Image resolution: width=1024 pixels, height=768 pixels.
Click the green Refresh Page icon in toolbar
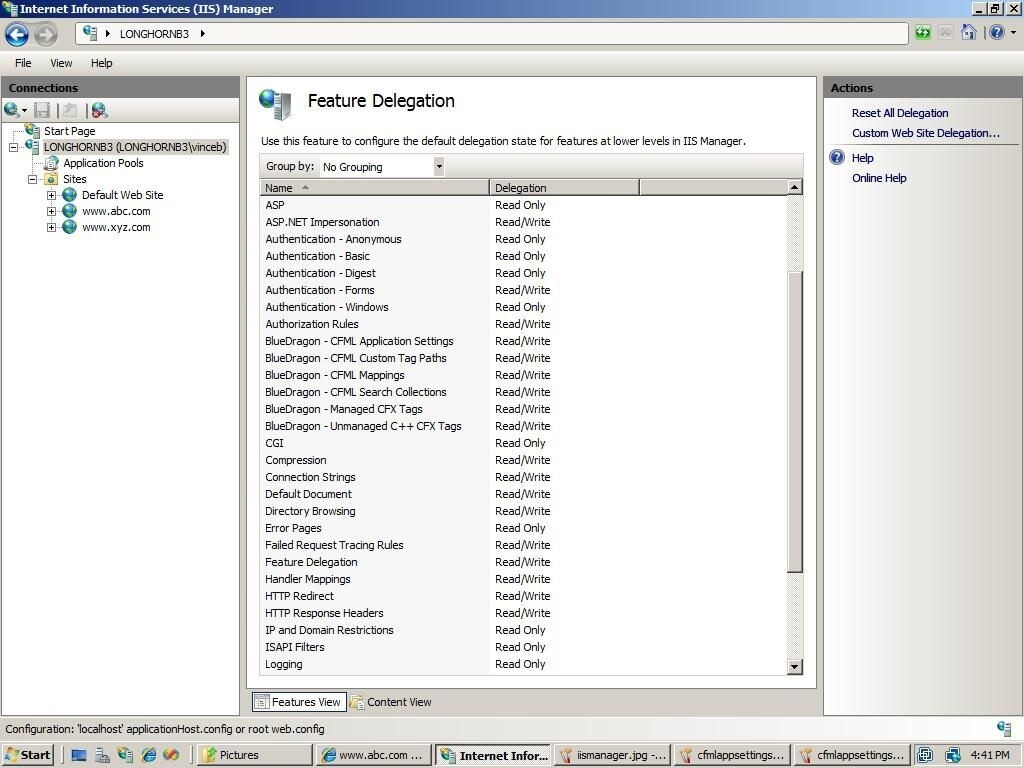[922, 32]
